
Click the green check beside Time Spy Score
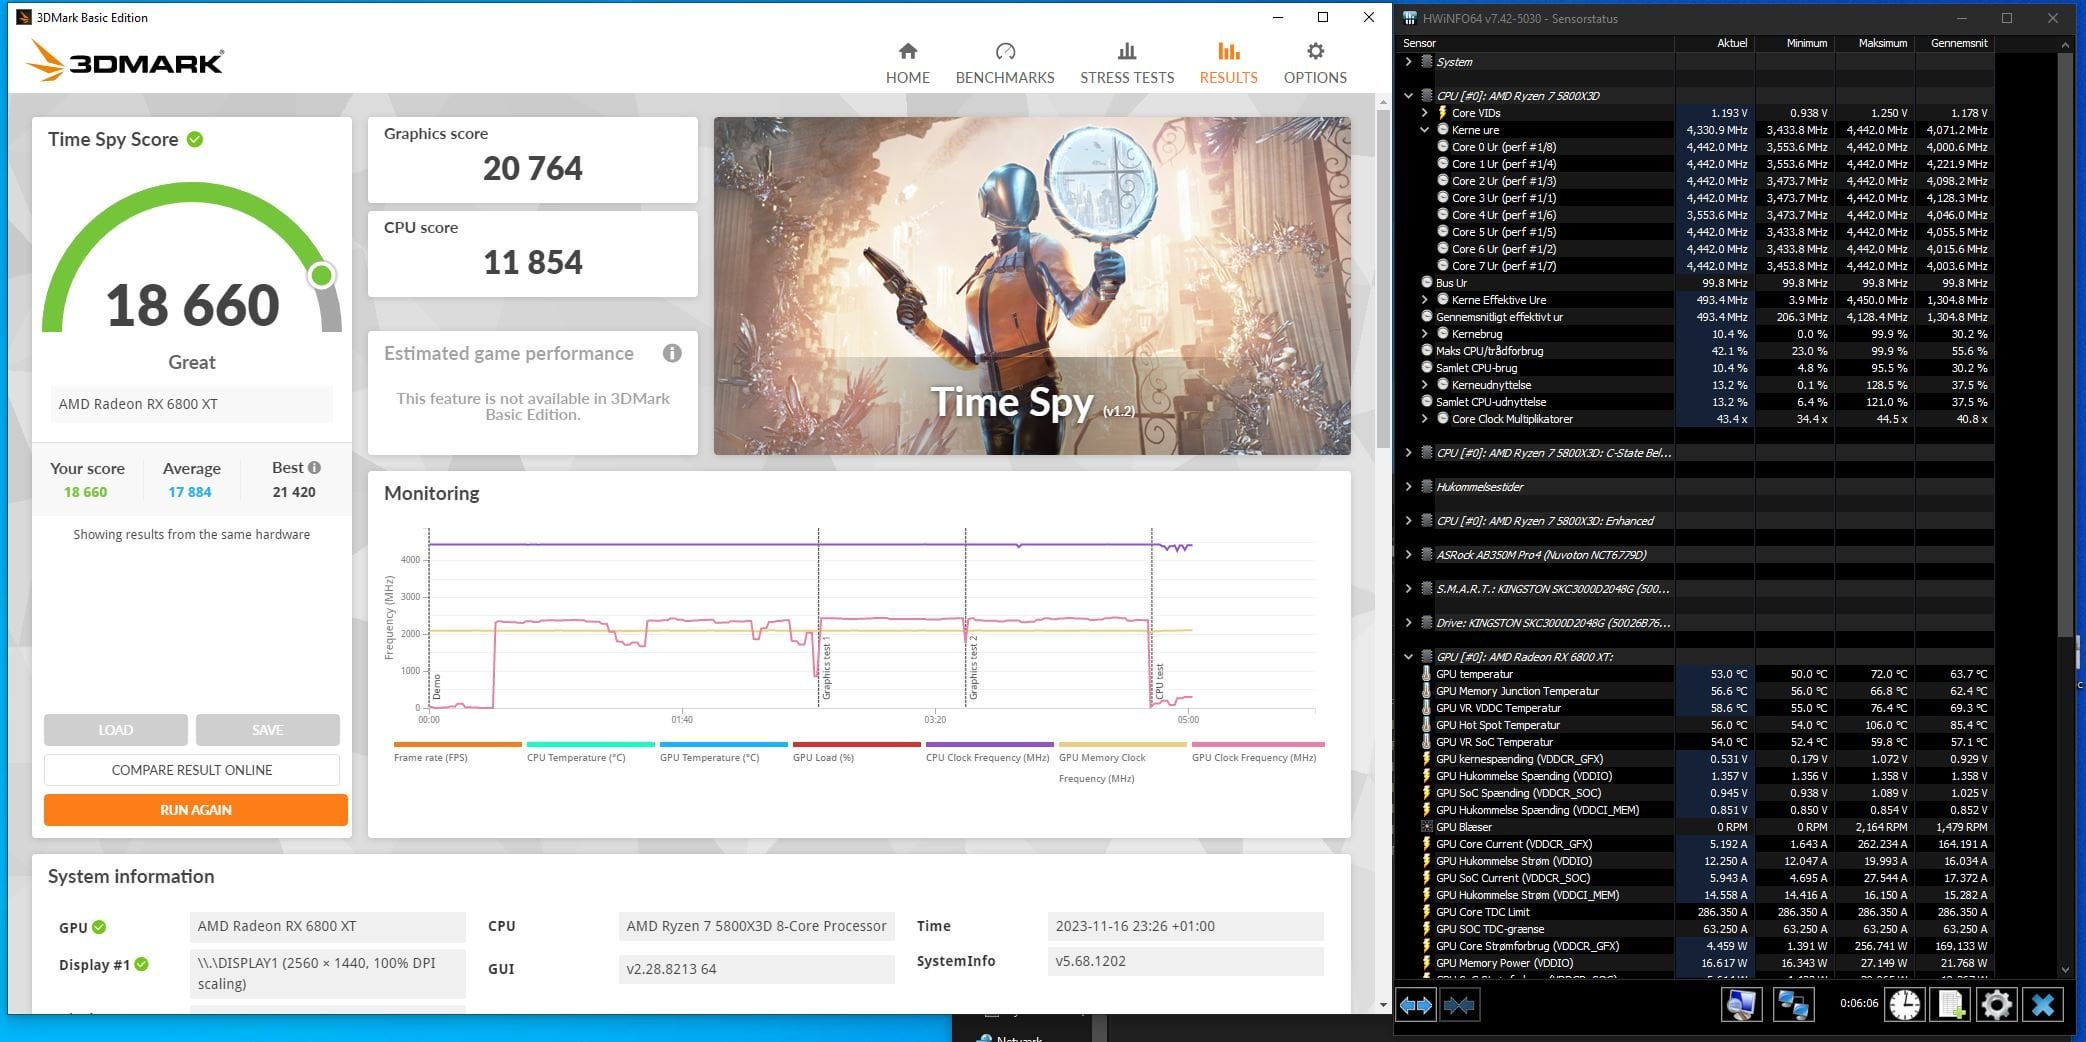click(x=195, y=139)
